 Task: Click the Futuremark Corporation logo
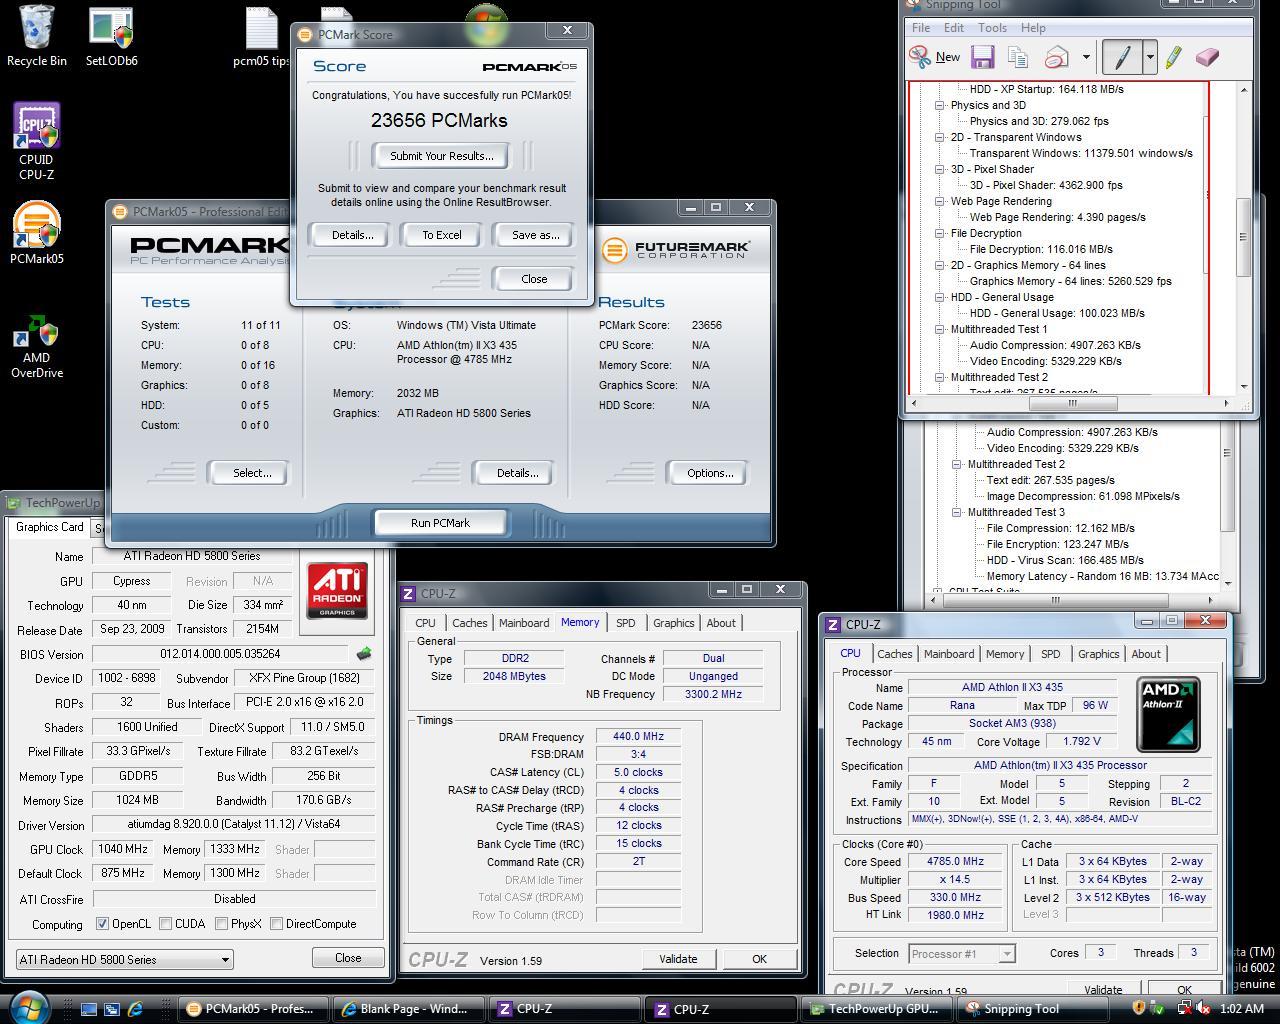(x=675, y=249)
